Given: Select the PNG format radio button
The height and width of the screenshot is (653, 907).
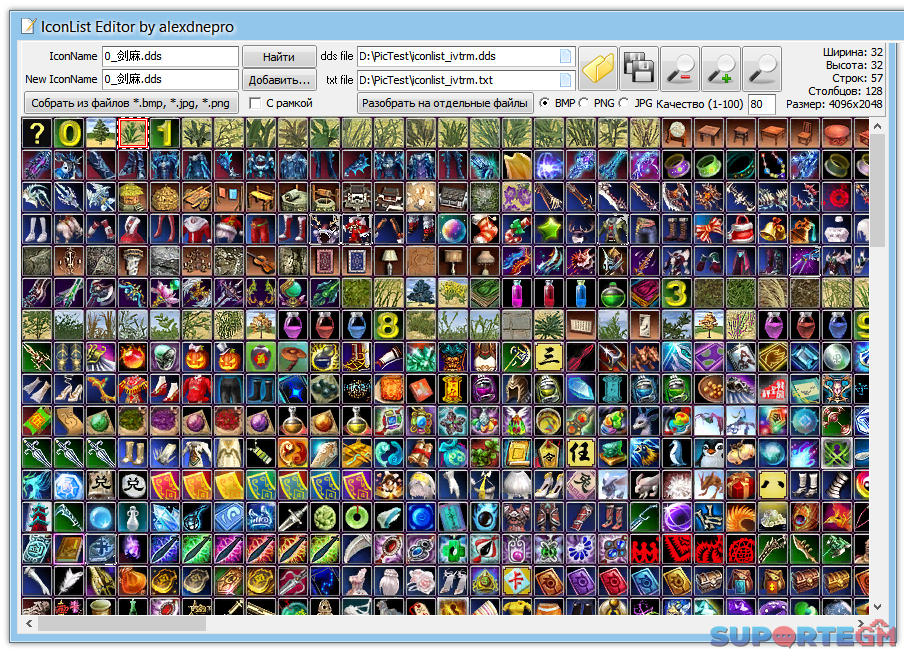Looking at the screenshot, I should coord(584,102).
